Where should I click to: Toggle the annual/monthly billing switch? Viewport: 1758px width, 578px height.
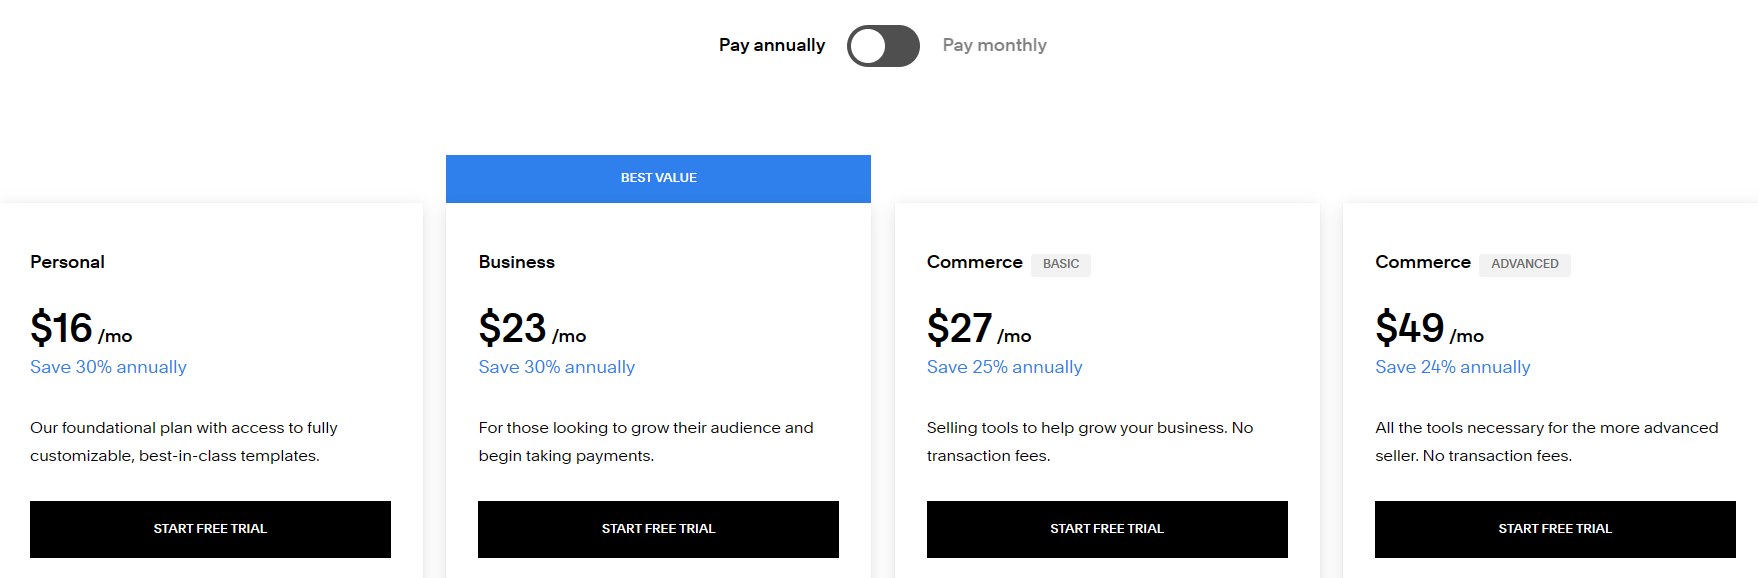click(883, 46)
